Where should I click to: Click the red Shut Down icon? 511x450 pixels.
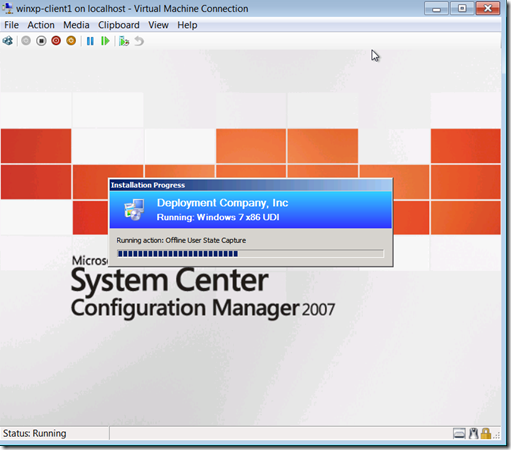click(56, 41)
